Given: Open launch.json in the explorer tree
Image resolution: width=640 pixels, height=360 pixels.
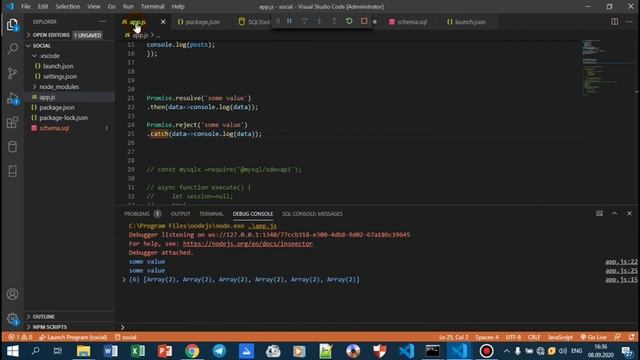Looking at the screenshot, I should coord(58,66).
